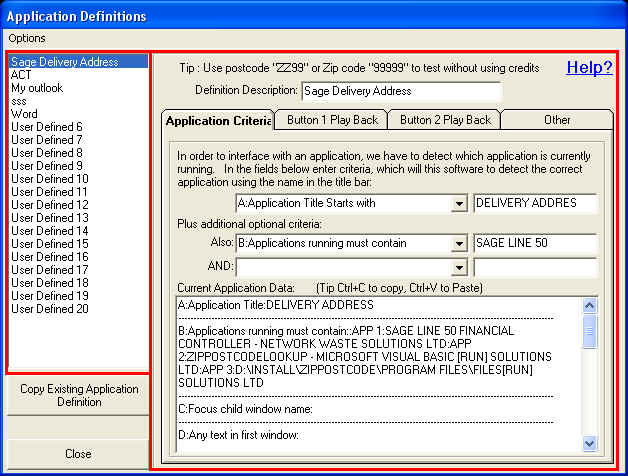Edit the Definition Description field

401,91
